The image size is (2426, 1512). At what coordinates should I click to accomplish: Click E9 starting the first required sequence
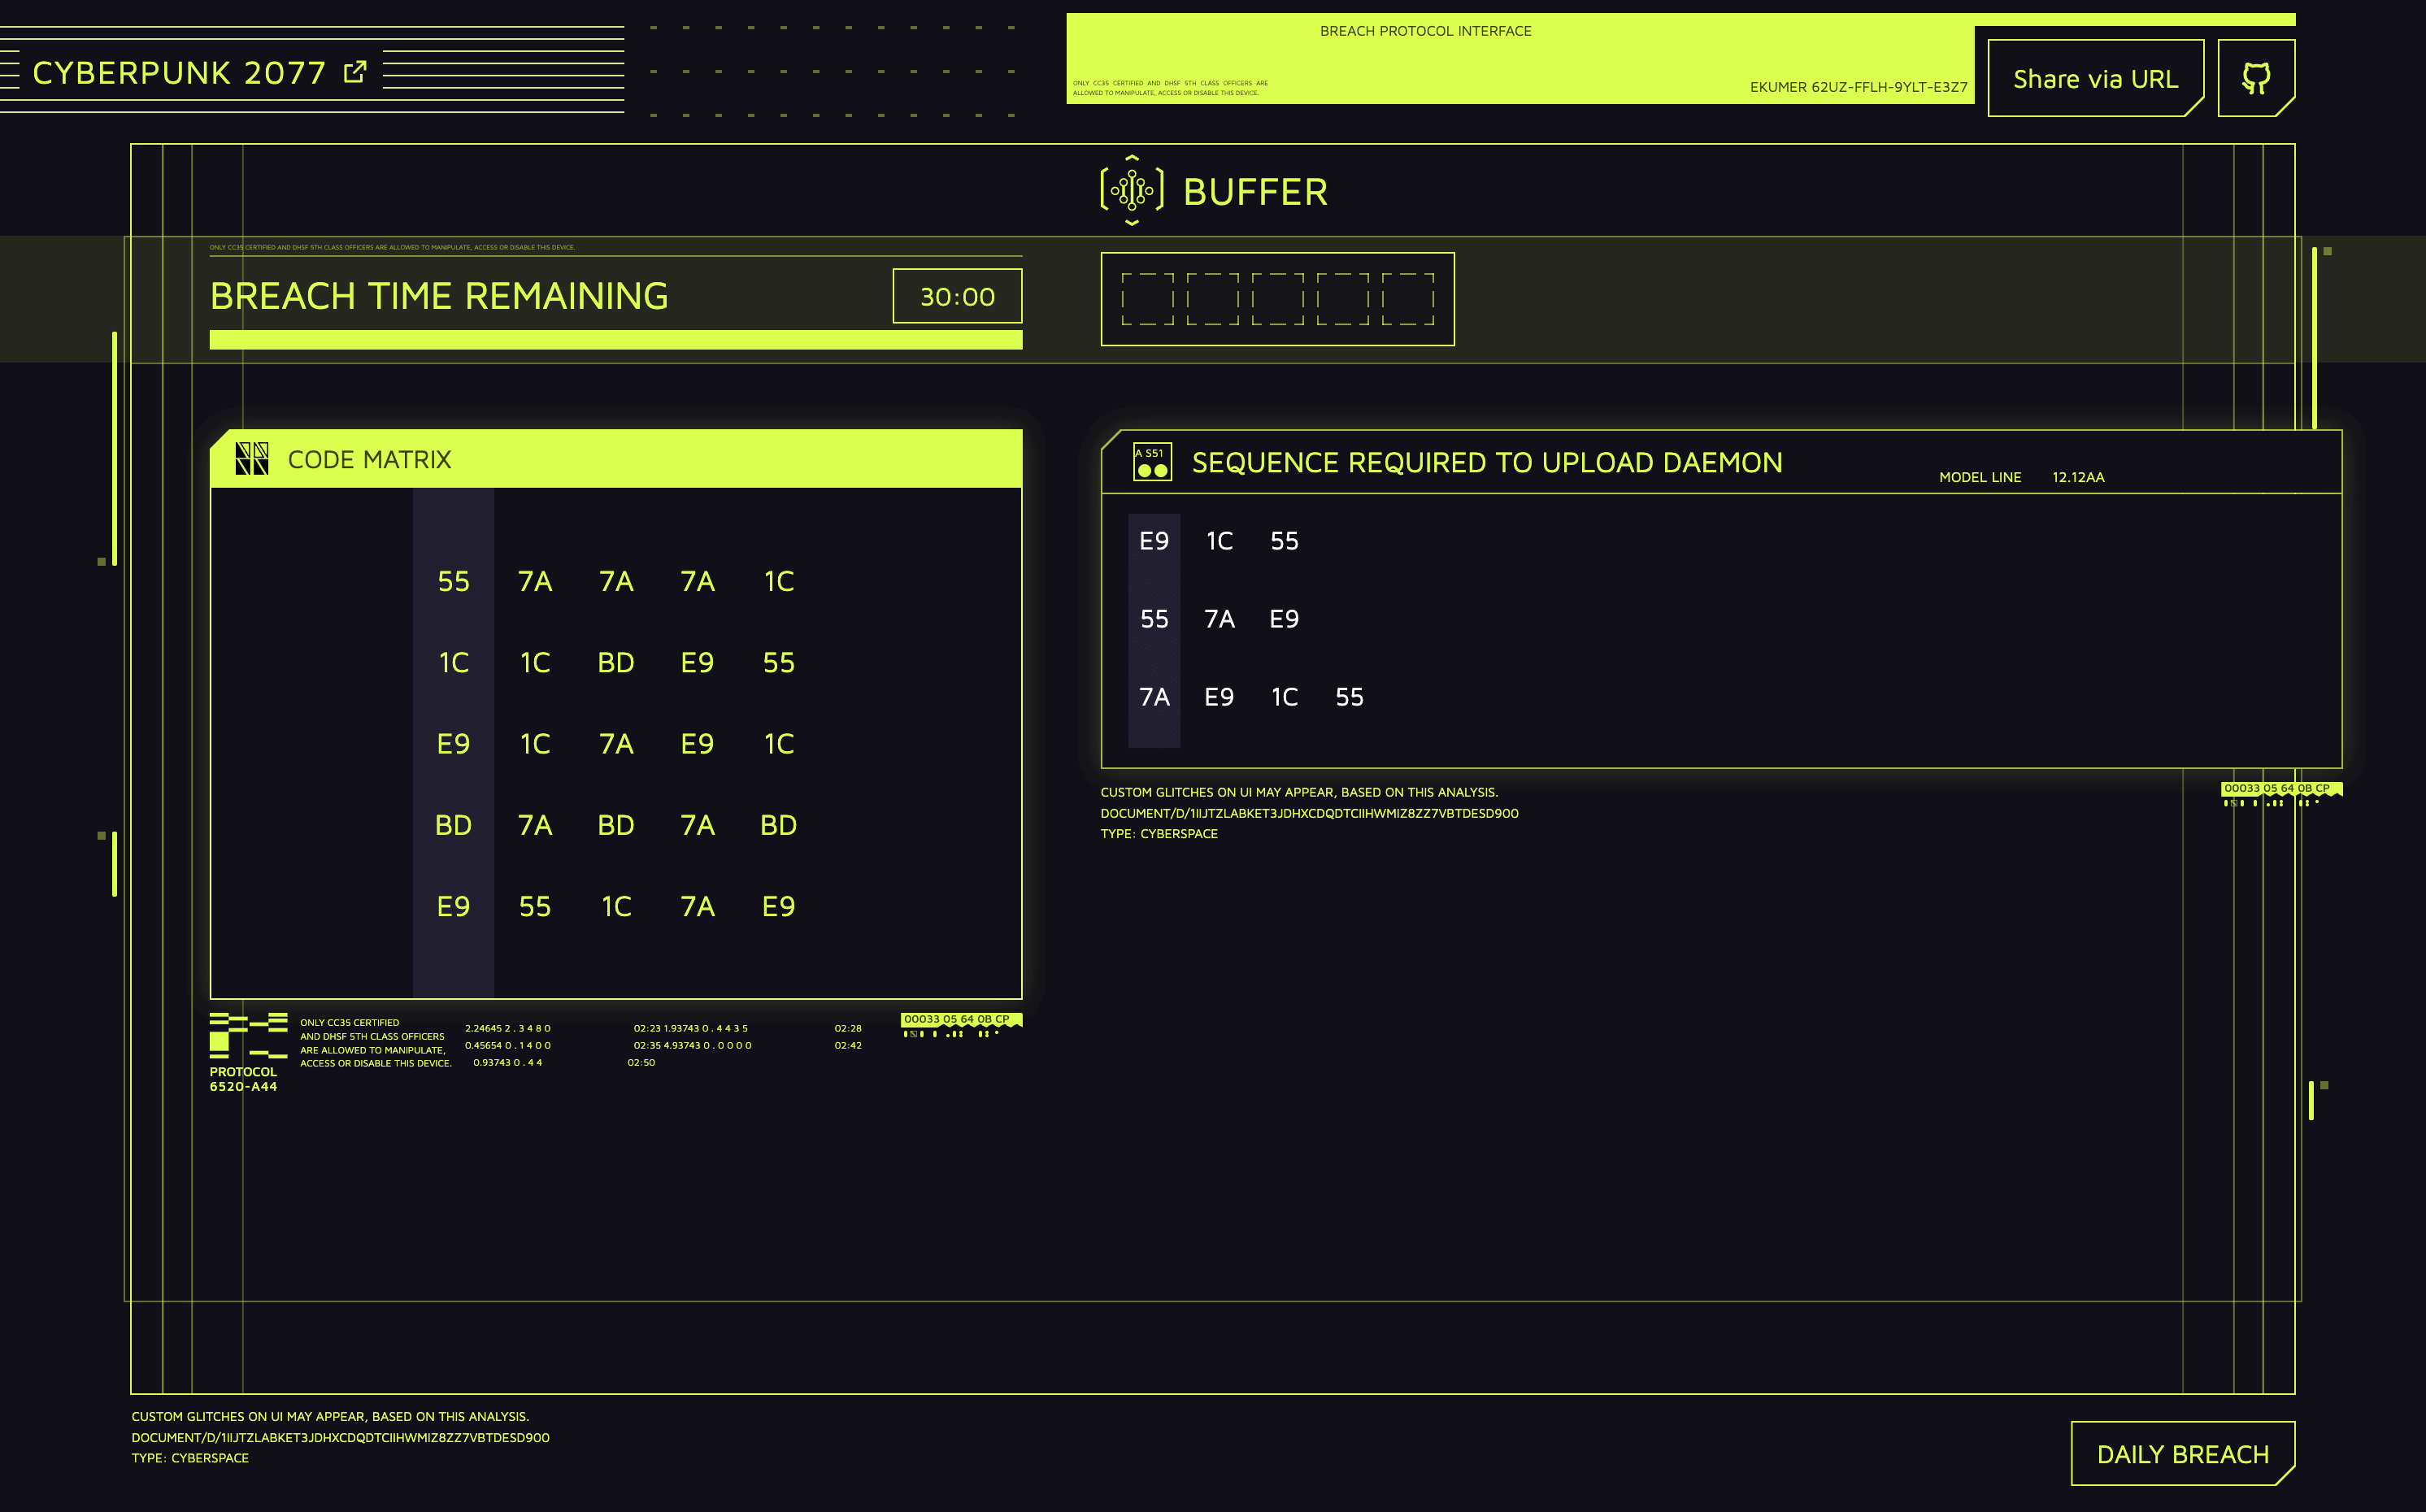pyautogui.click(x=1154, y=541)
